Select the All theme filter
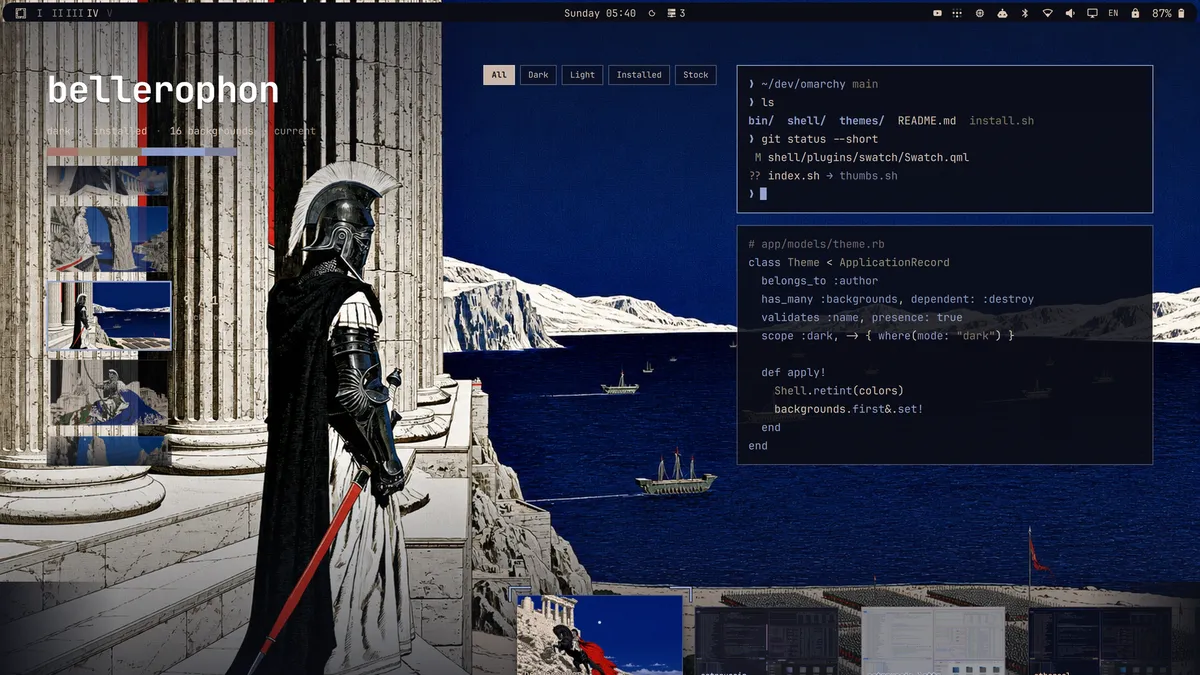Screen dimensions: 1200x675 [x=499, y=75]
